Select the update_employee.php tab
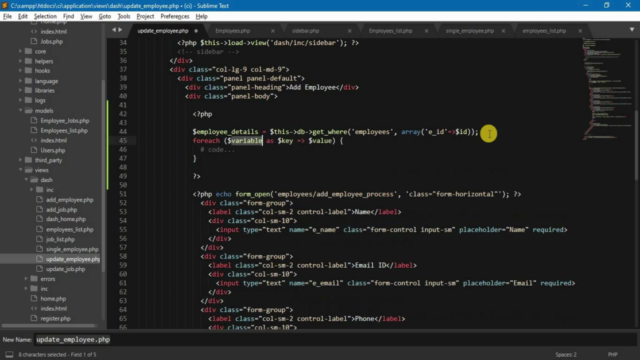The height and width of the screenshot is (360, 640). pyautogui.click(x=163, y=31)
